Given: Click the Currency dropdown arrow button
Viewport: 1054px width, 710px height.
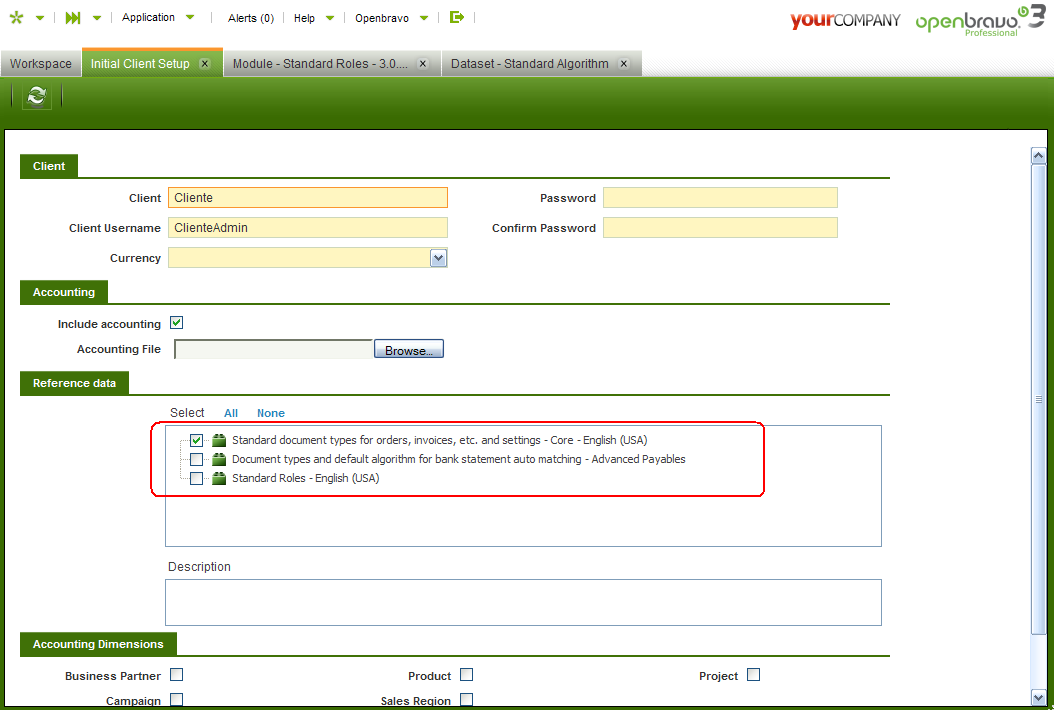Looking at the screenshot, I should (438, 258).
